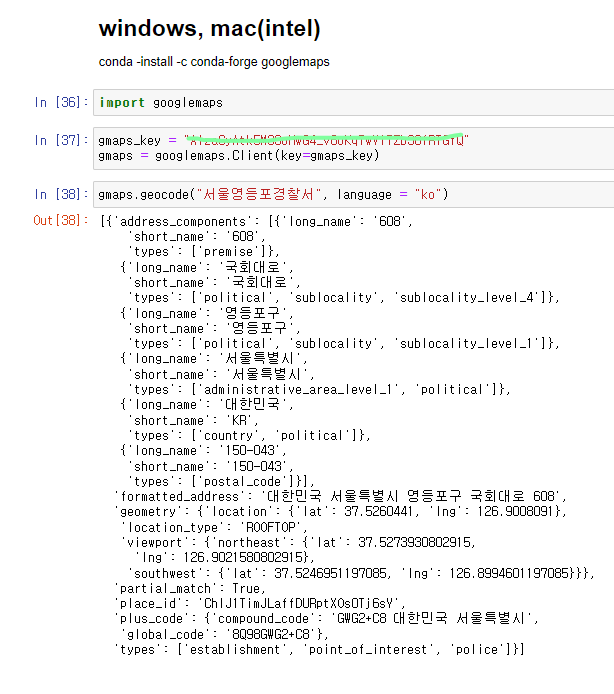Click the 'partial_match': True line
The width and height of the screenshot is (614, 694).
[190, 589]
